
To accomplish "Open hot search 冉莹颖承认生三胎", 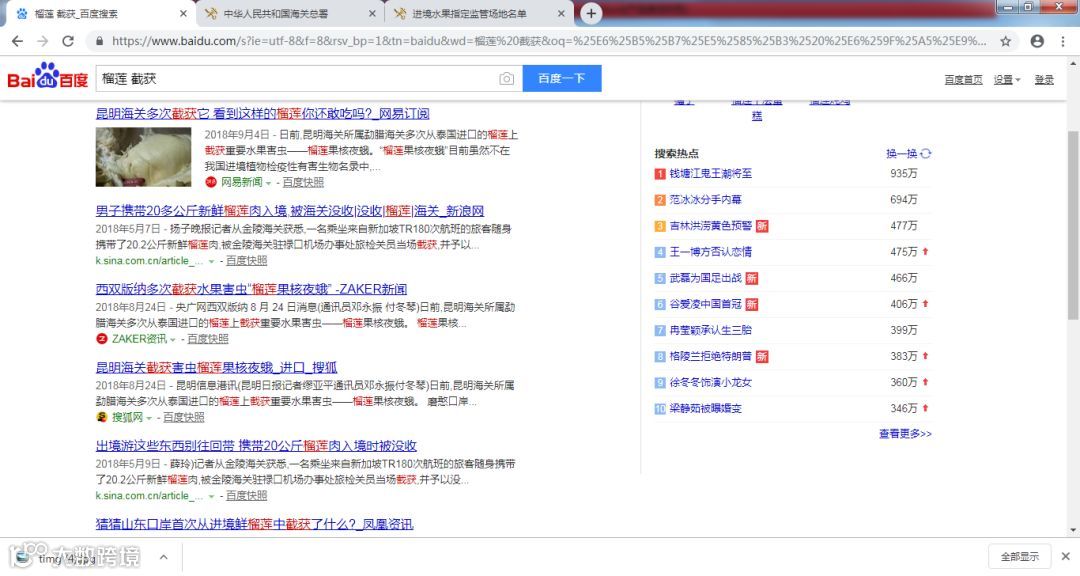I will coord(711,331).
